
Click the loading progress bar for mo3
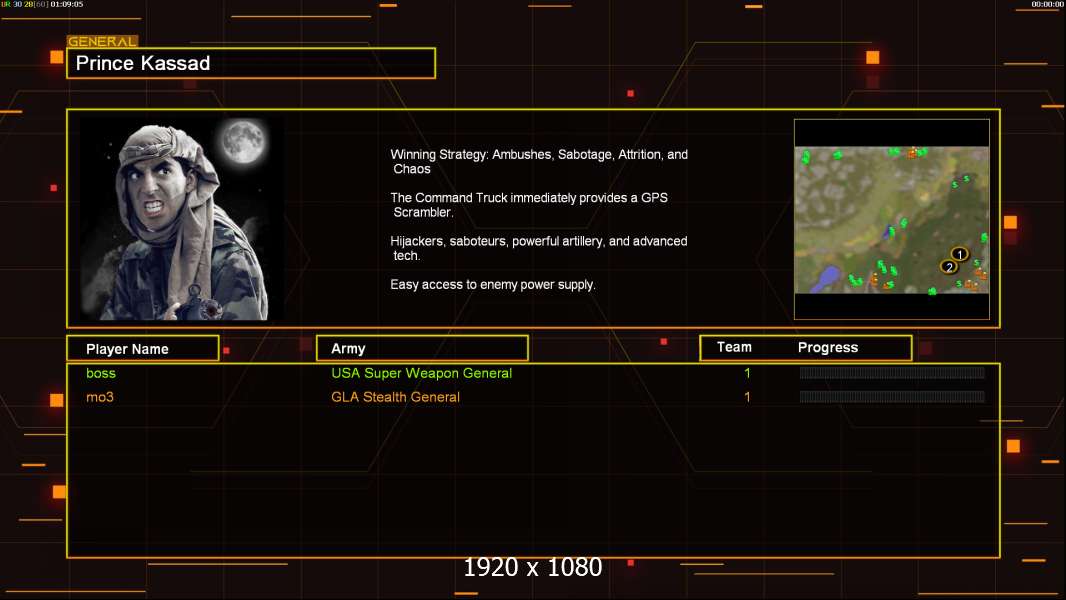point(892,396)
